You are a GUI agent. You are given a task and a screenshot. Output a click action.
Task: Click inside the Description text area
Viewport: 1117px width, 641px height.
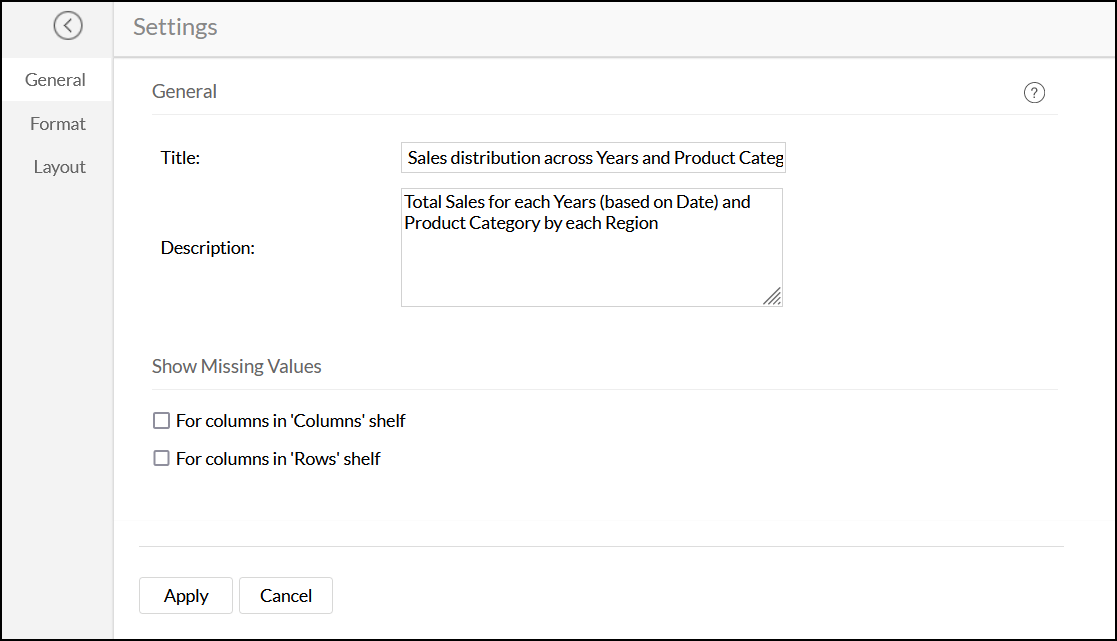pos(591,265)
